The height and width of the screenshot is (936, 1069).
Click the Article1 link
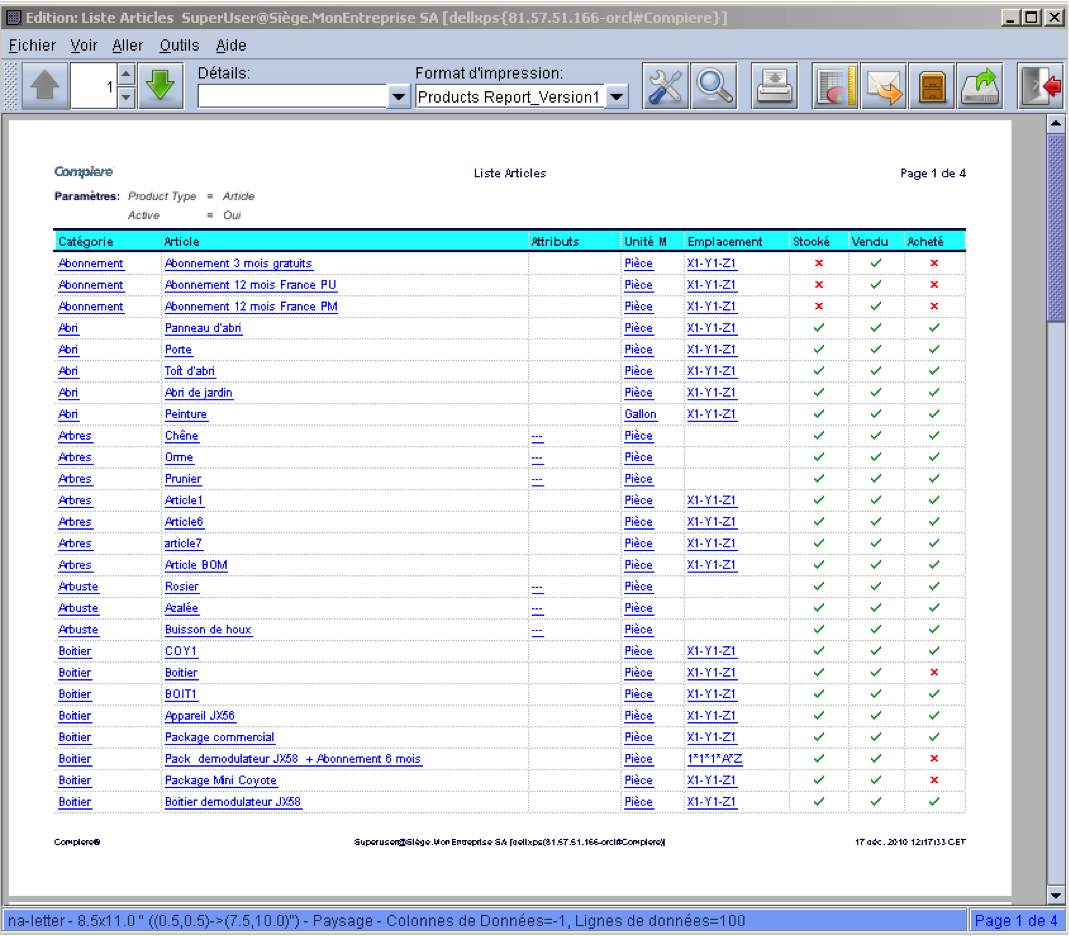click(183, 500)
